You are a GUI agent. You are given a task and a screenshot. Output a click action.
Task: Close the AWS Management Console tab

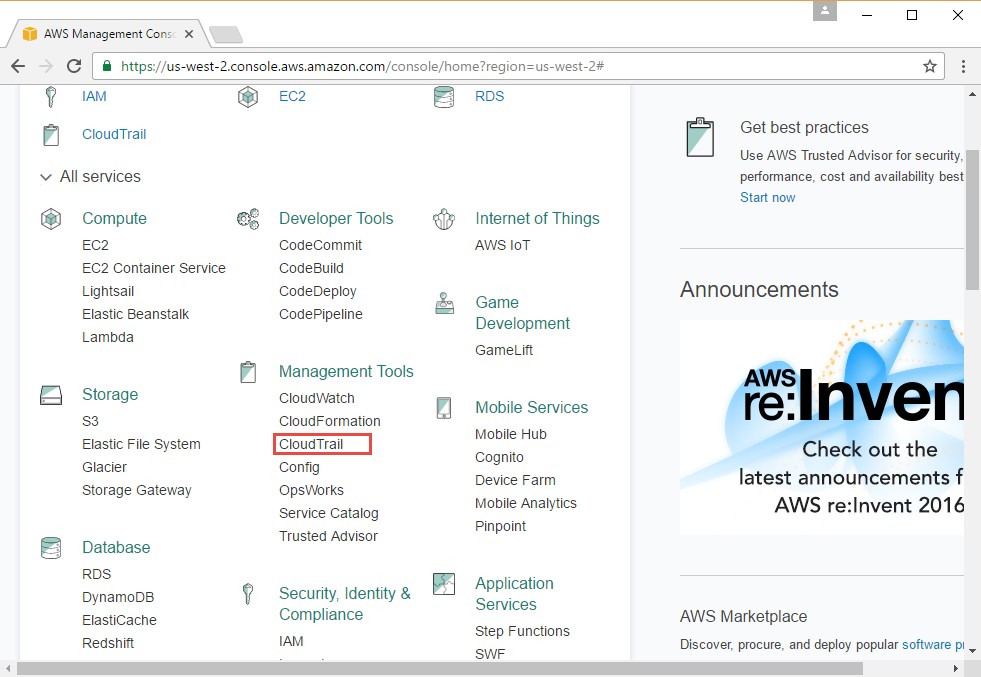pos(189,34)
